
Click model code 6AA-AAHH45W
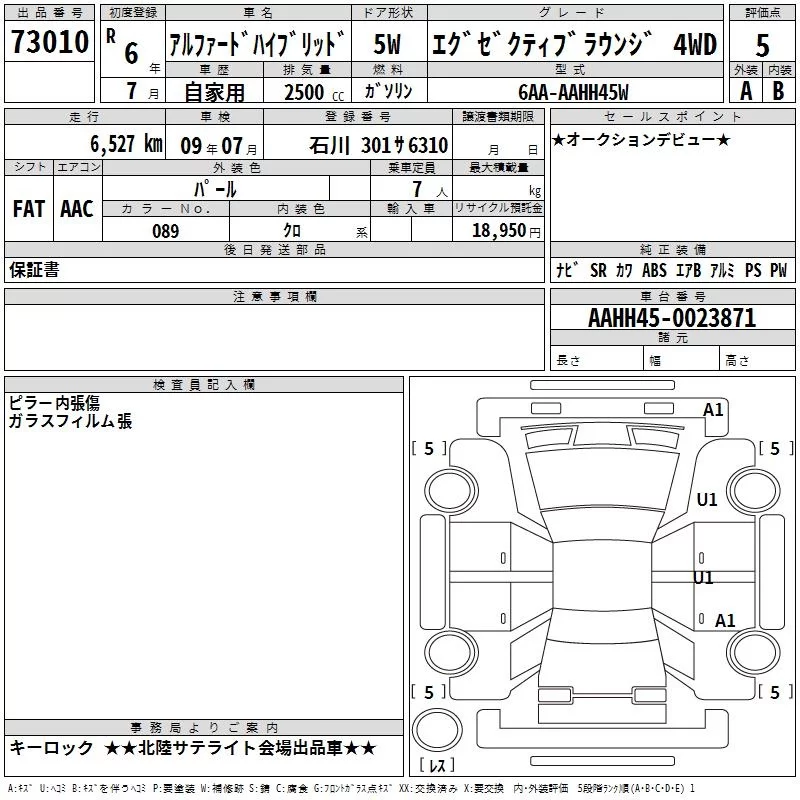[x=573, y=92]
